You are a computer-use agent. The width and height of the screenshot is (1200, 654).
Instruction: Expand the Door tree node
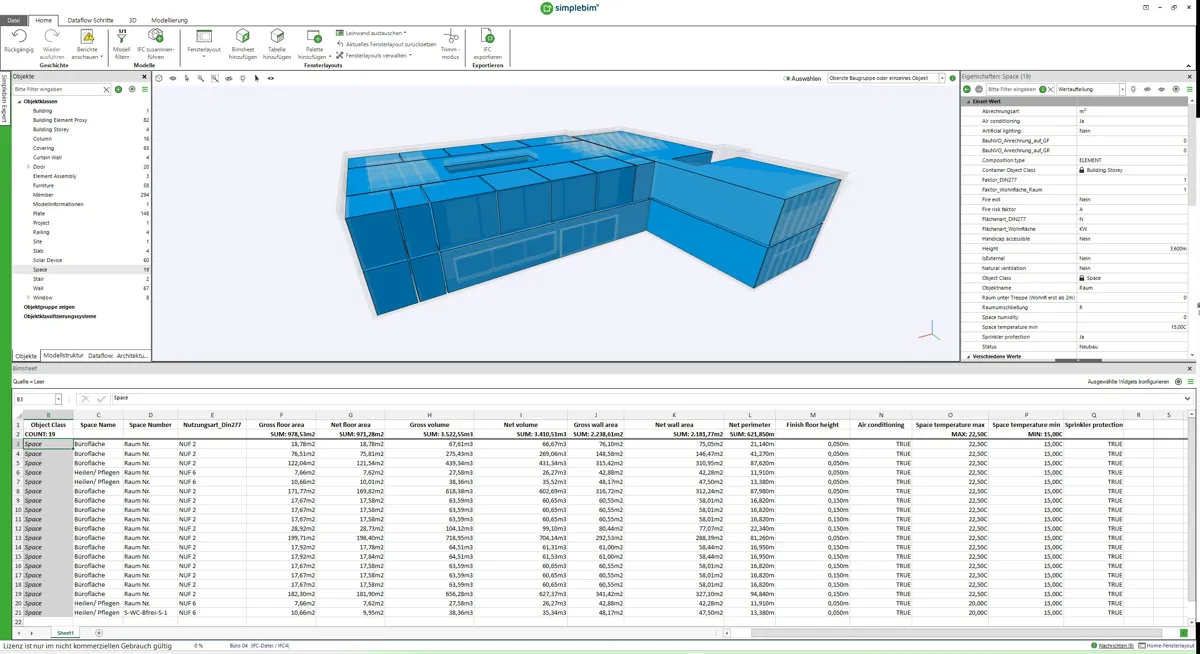[28, 167]
